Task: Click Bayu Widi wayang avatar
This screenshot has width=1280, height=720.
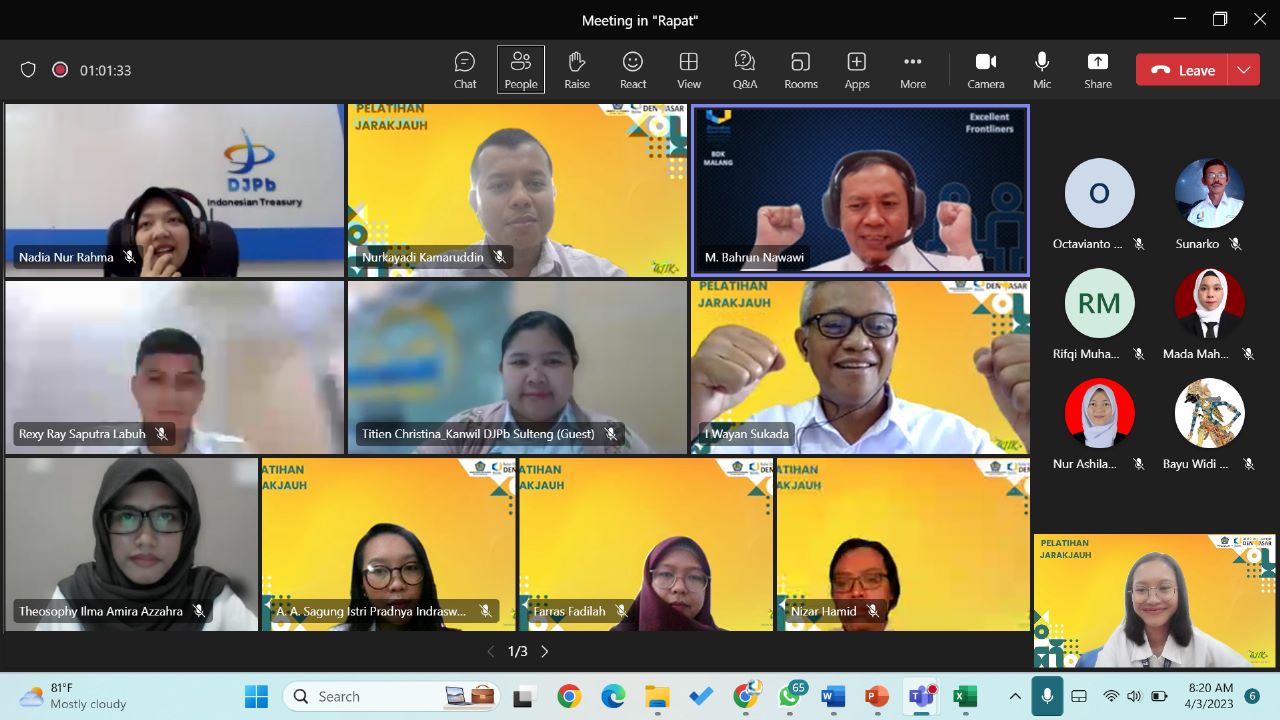Action: coord(1209,413)
